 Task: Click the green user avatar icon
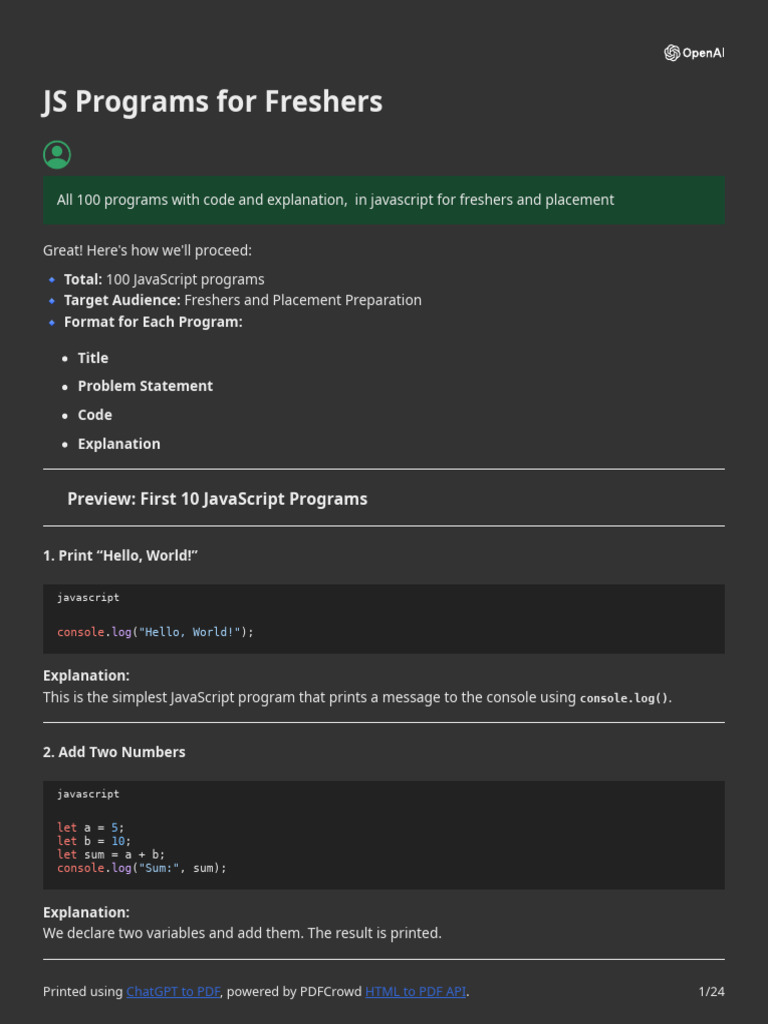[x=57, y=154]
